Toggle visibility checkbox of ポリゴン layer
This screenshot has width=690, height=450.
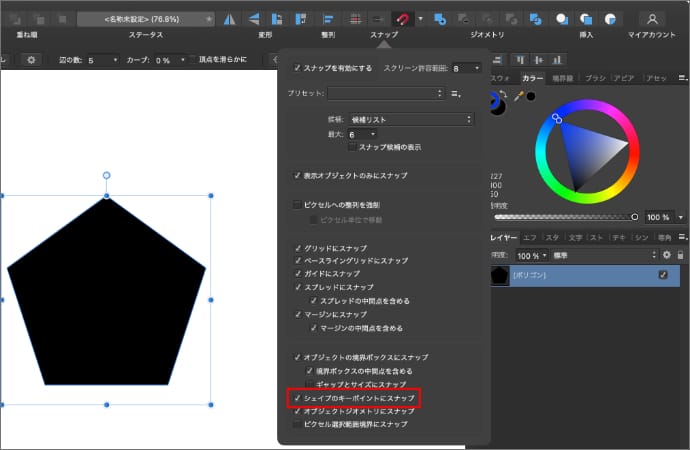[663, 275]
